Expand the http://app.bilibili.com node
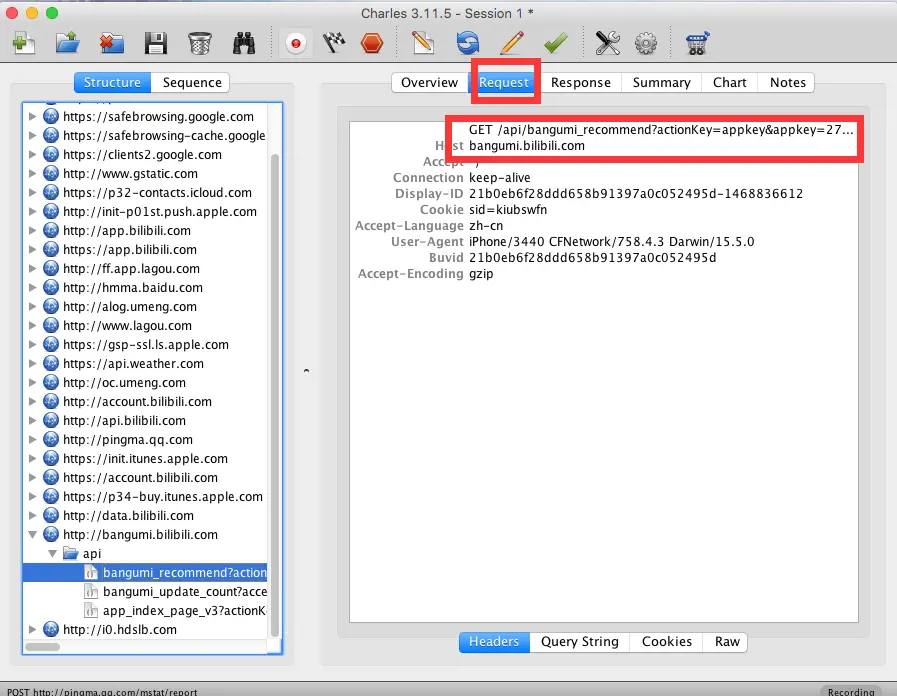 click(x=33, y=230)
